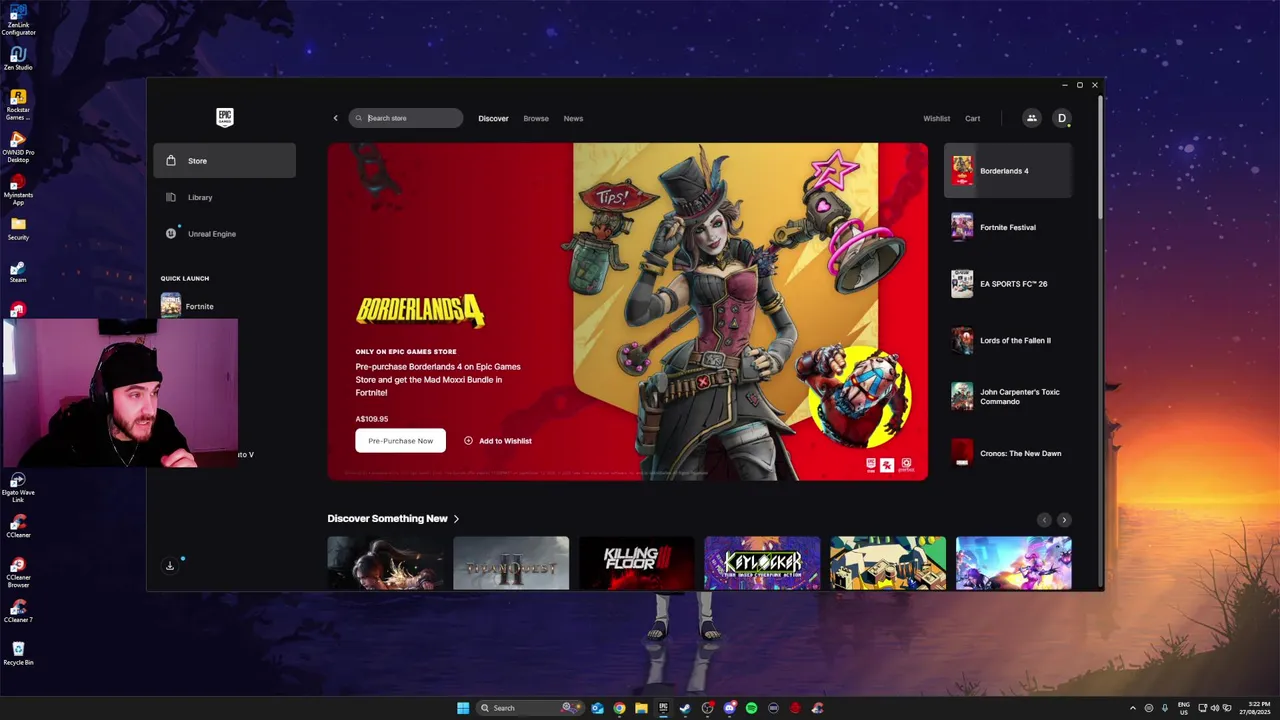Switch to the Browse tab

pos(536,118)
